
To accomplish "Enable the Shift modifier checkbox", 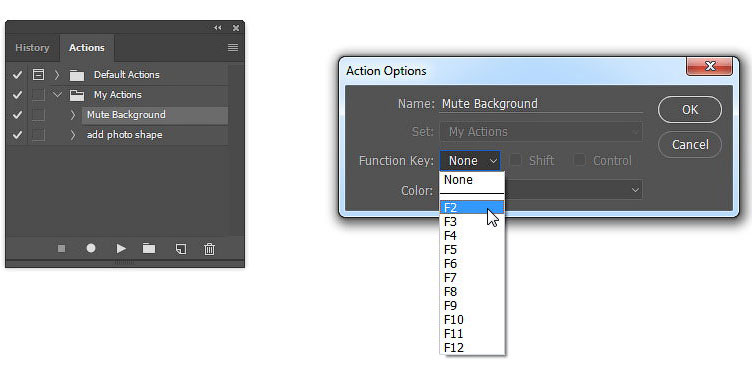I will [516, 160].
